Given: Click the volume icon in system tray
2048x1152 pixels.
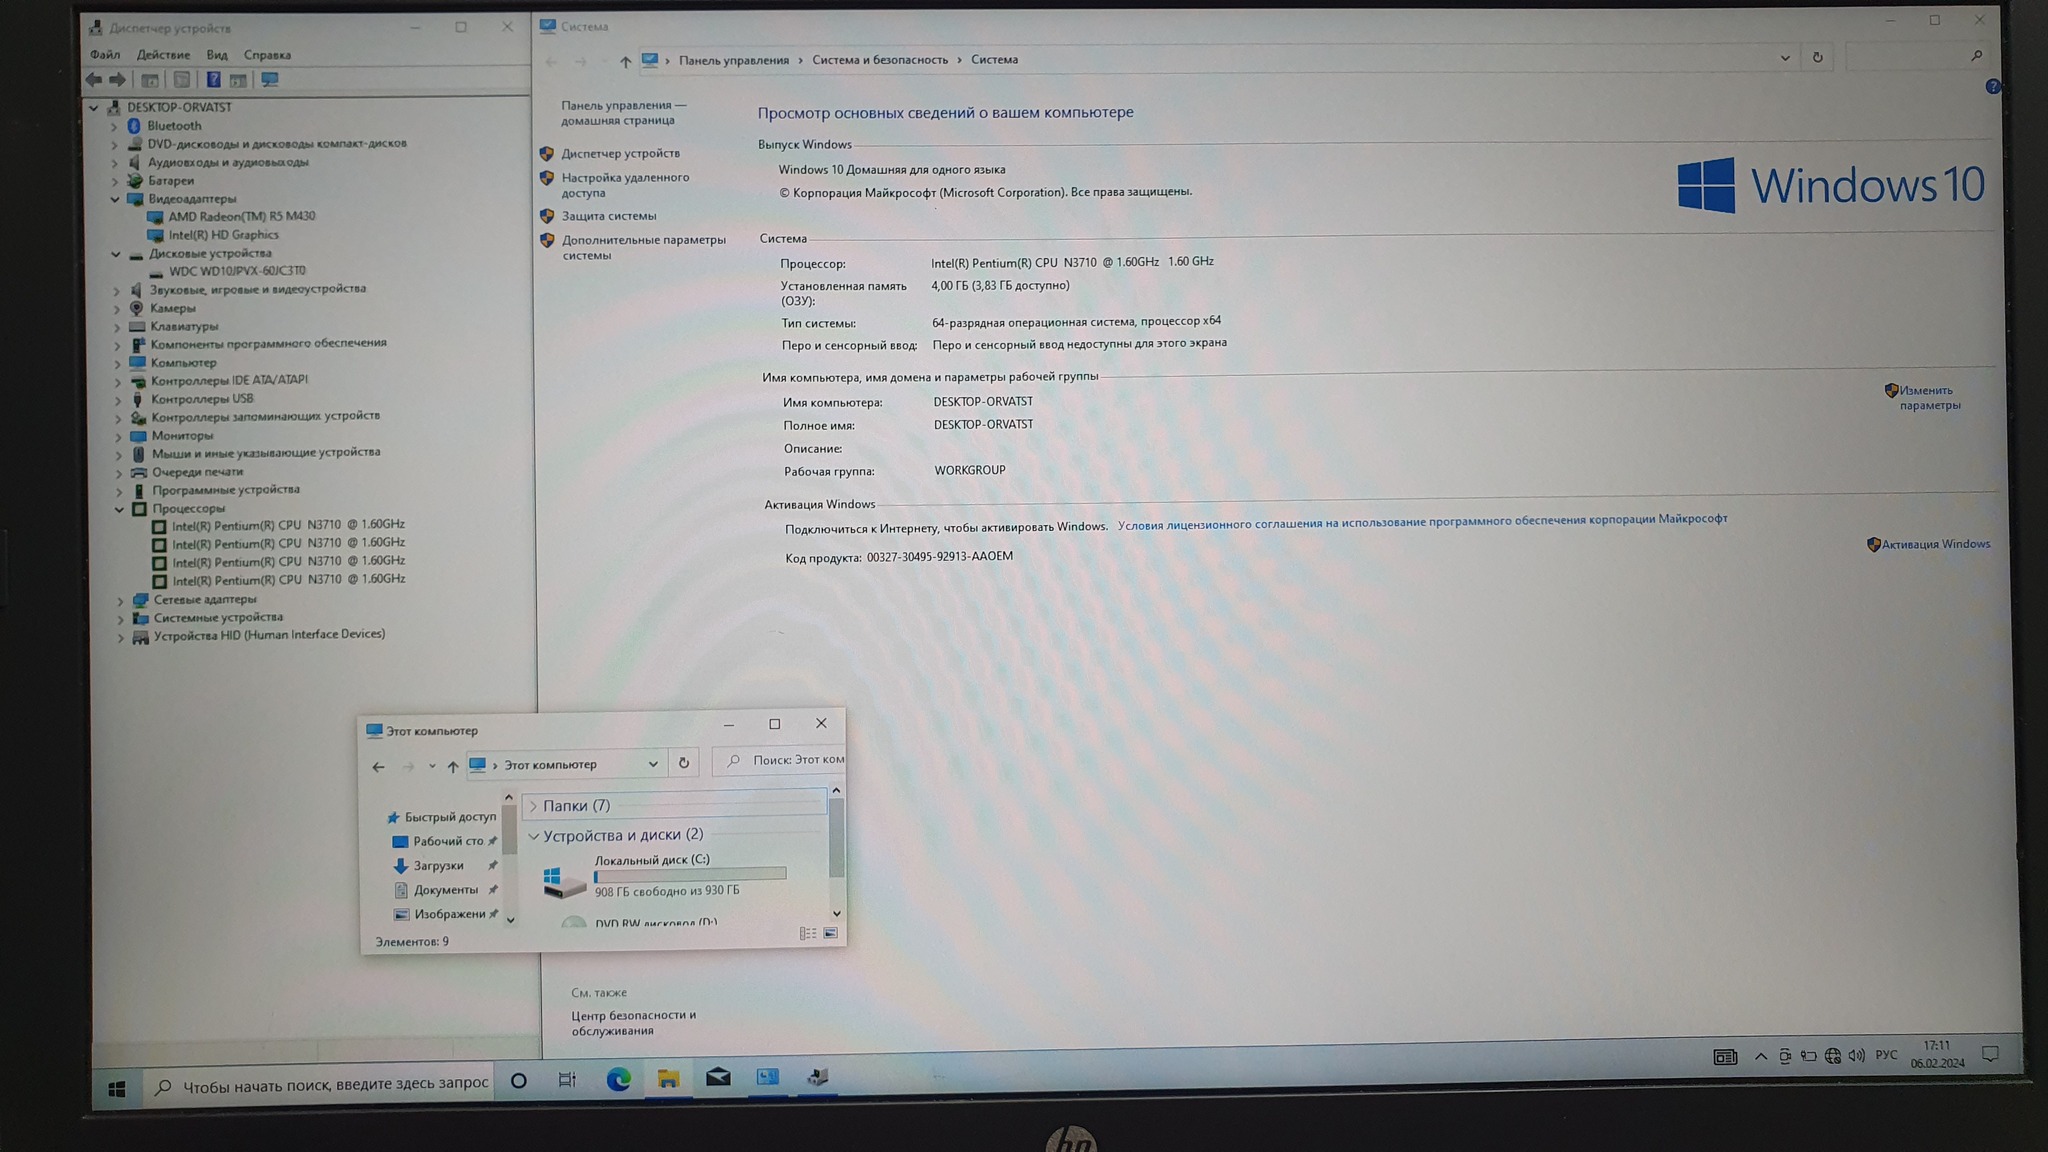Looking at the screenshot, I should coord(1857,1056).
